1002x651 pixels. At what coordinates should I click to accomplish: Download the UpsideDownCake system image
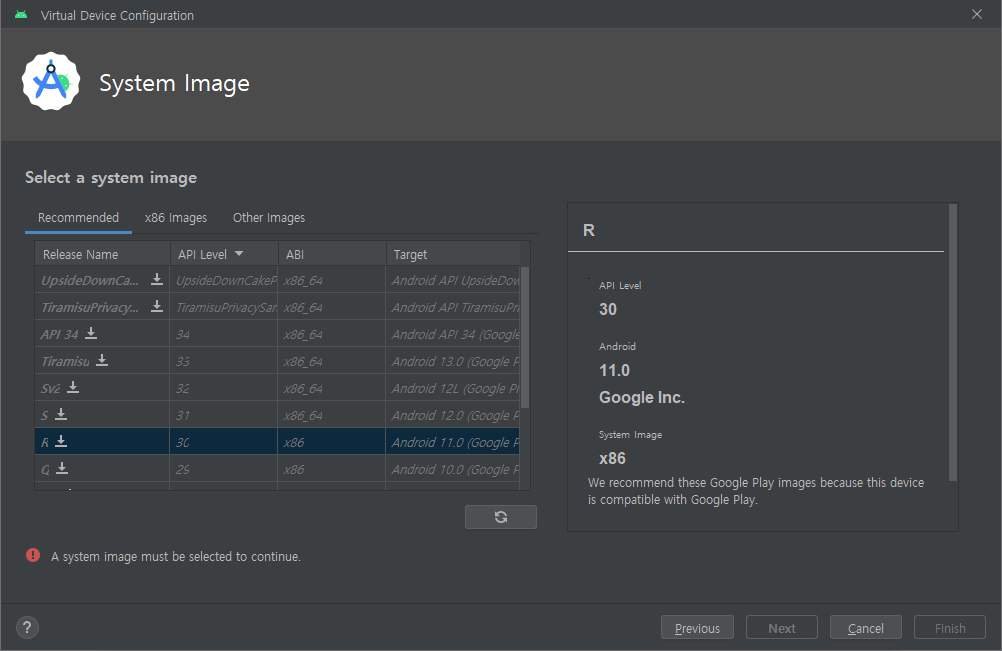(157, 279)
